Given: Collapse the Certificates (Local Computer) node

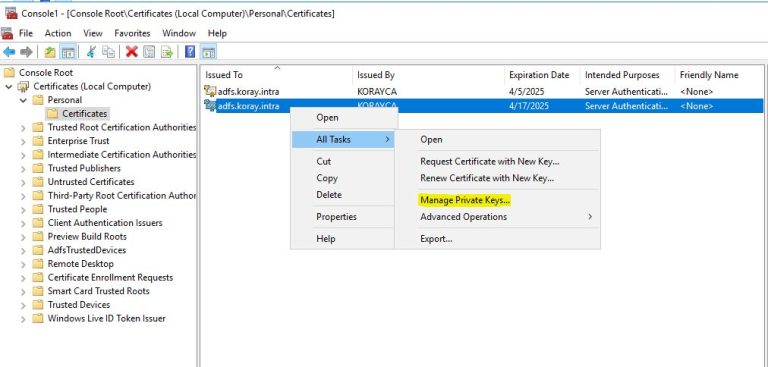Looking at the screenshot, I should (x=9, y=87).
